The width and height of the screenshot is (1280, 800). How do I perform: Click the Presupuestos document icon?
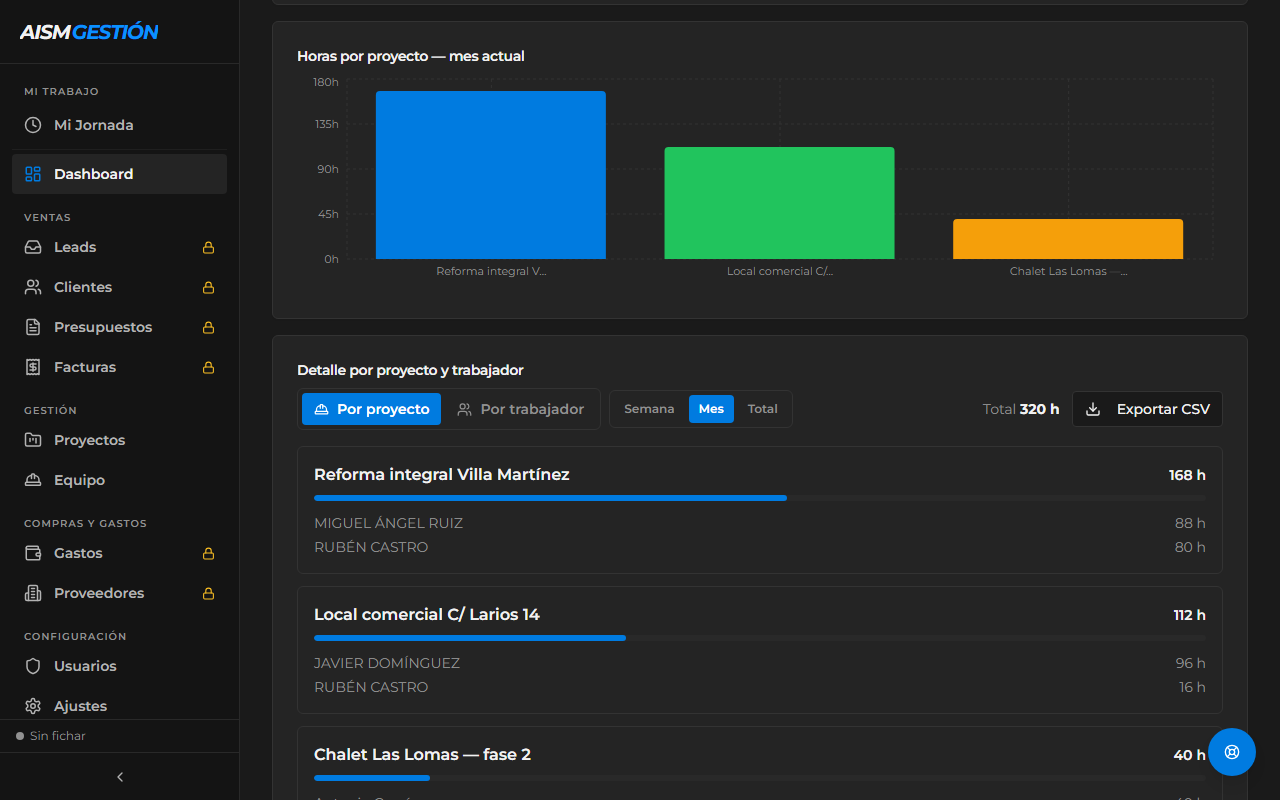pyautogui.click(x=33, y=327)
